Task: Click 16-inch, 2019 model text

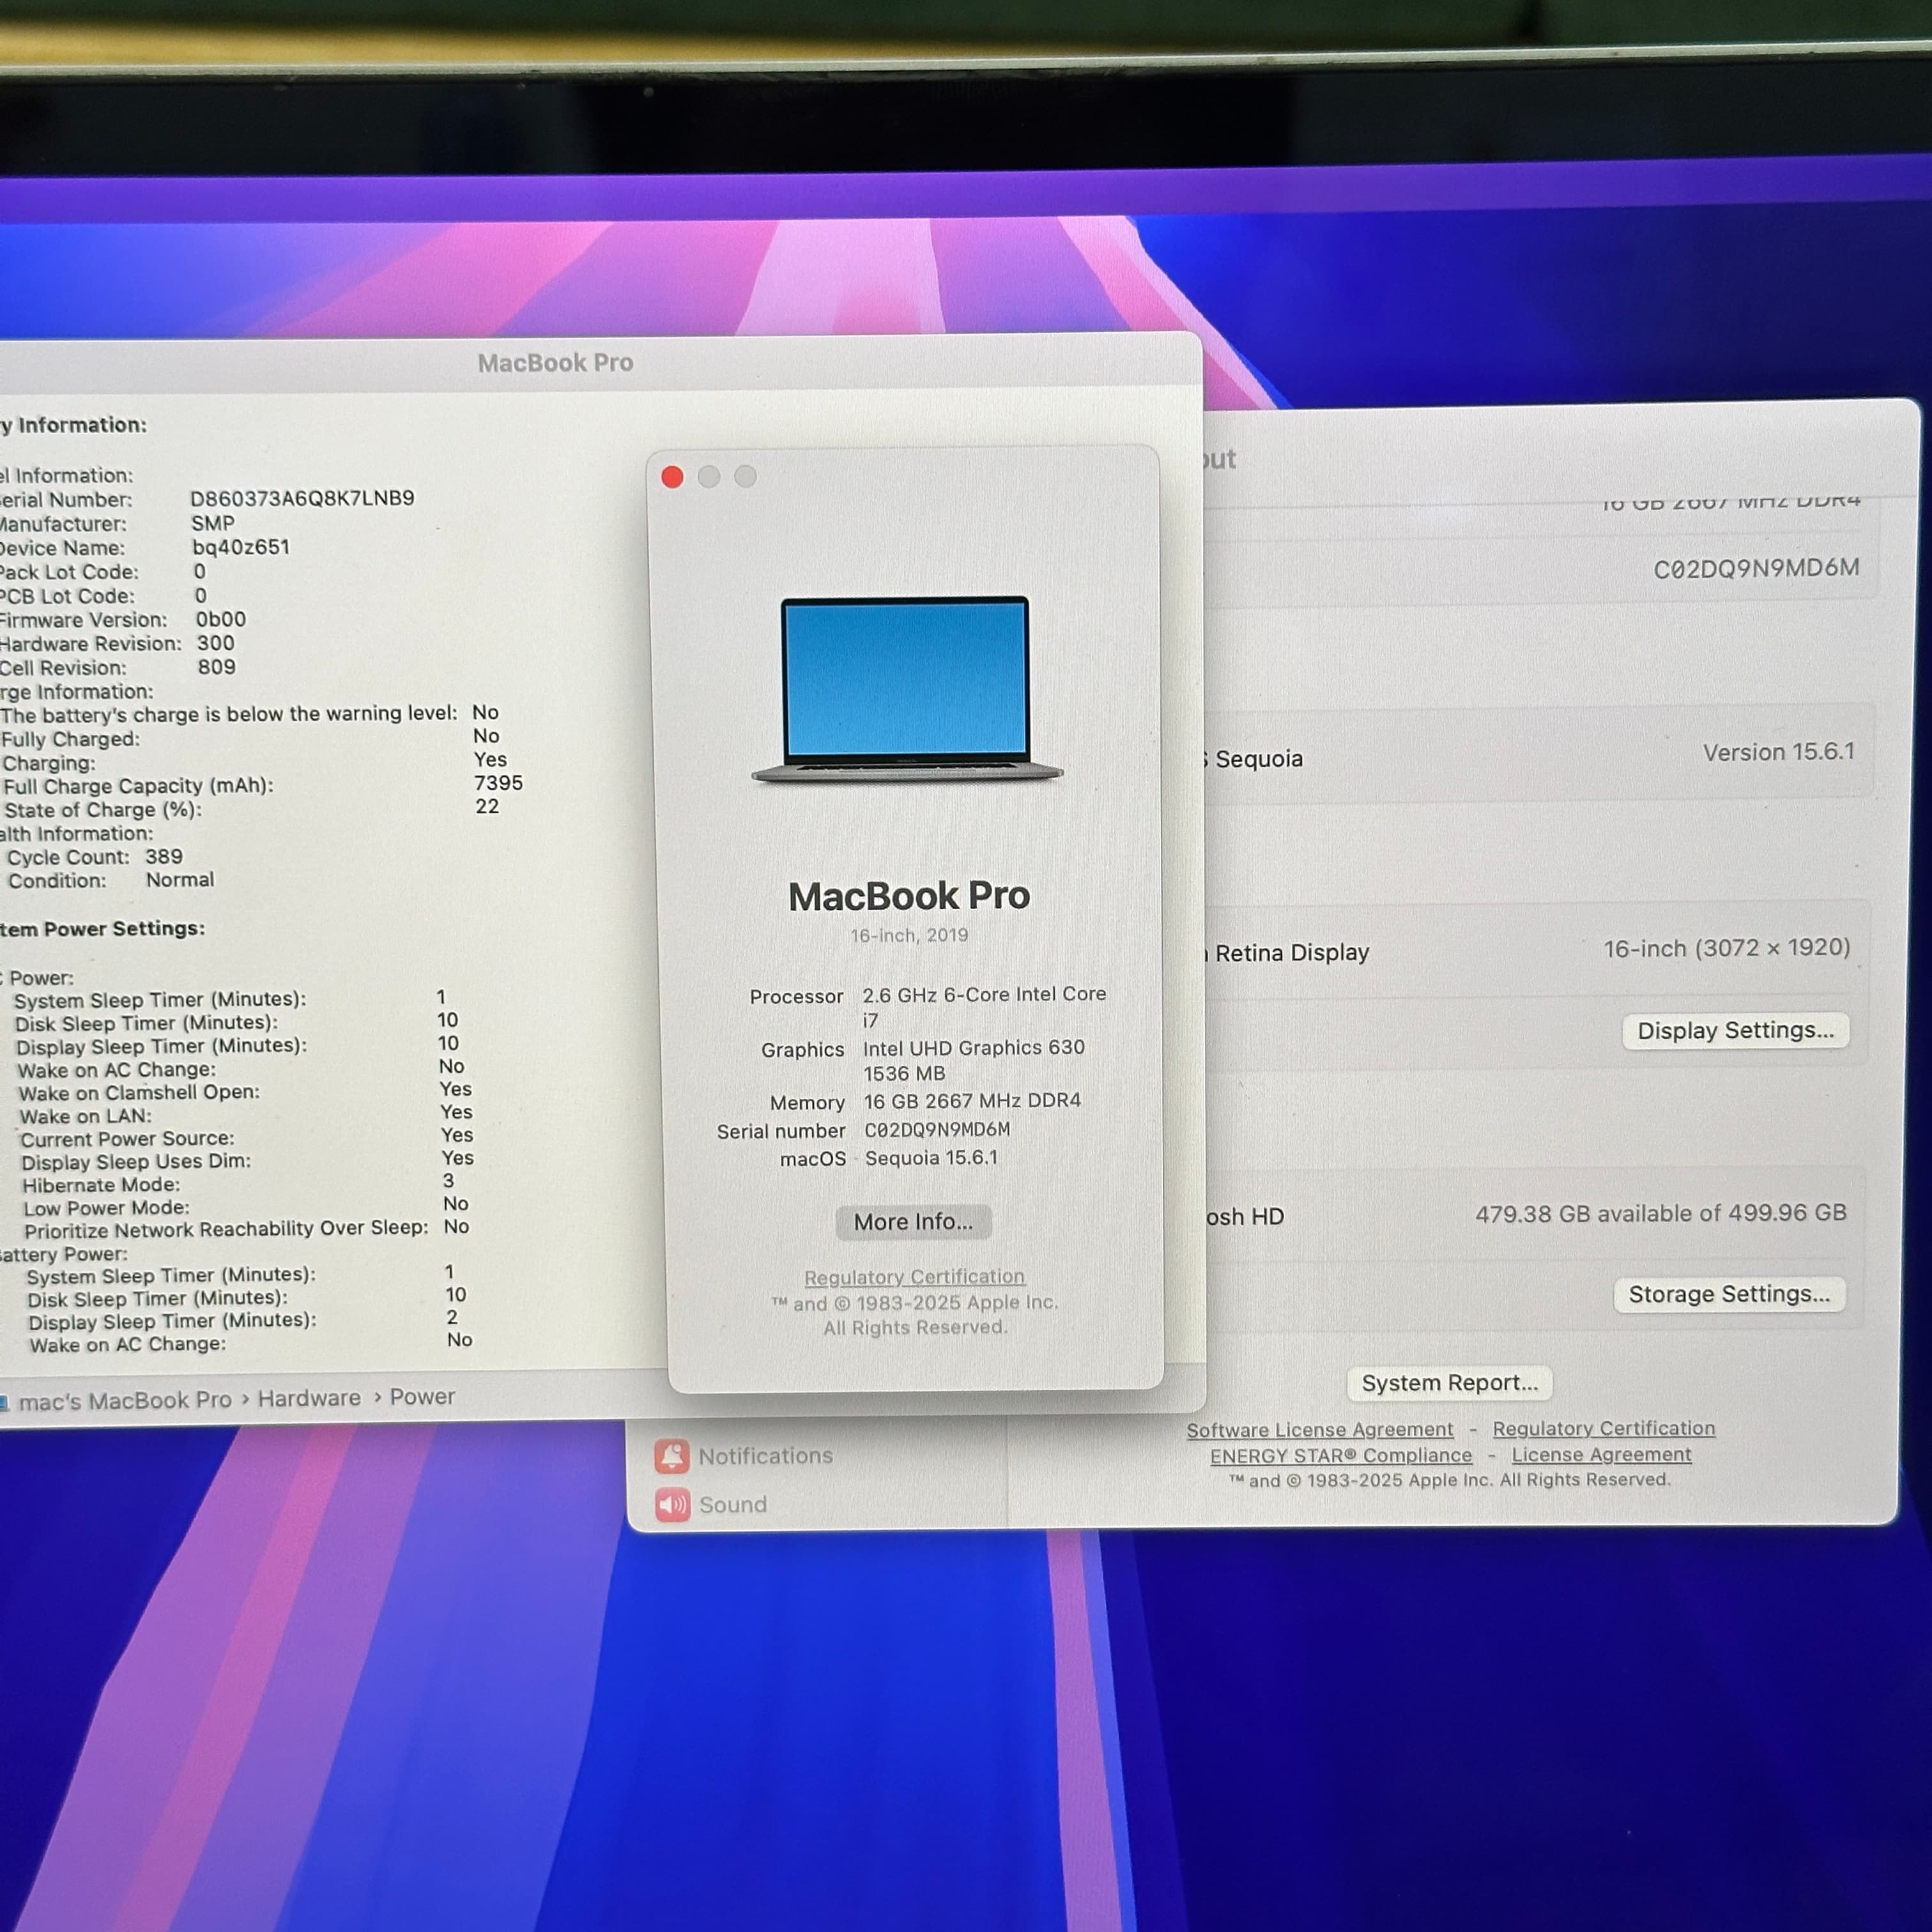Action: click(909, 935)
